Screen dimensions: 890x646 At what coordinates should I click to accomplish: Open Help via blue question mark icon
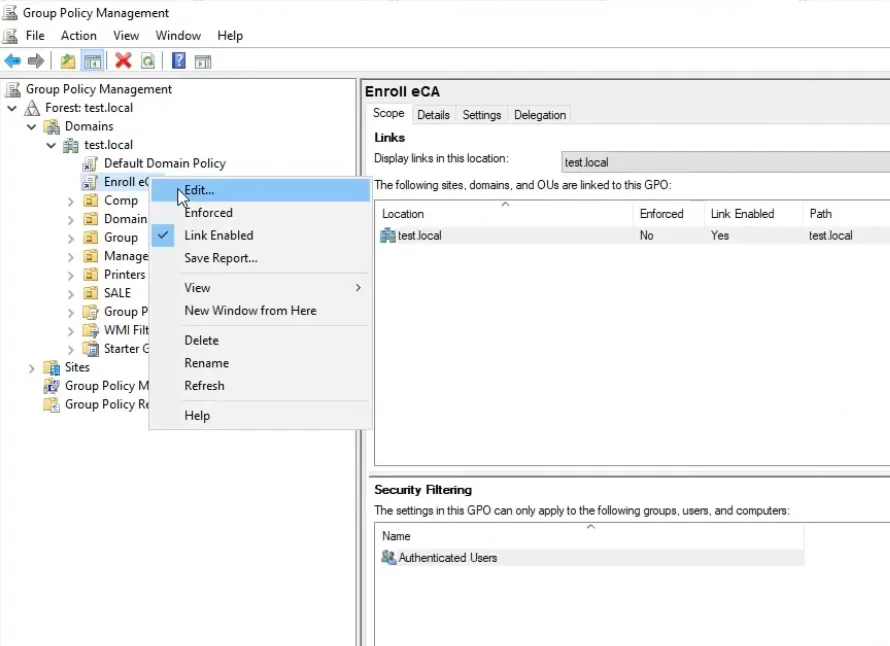178,61
